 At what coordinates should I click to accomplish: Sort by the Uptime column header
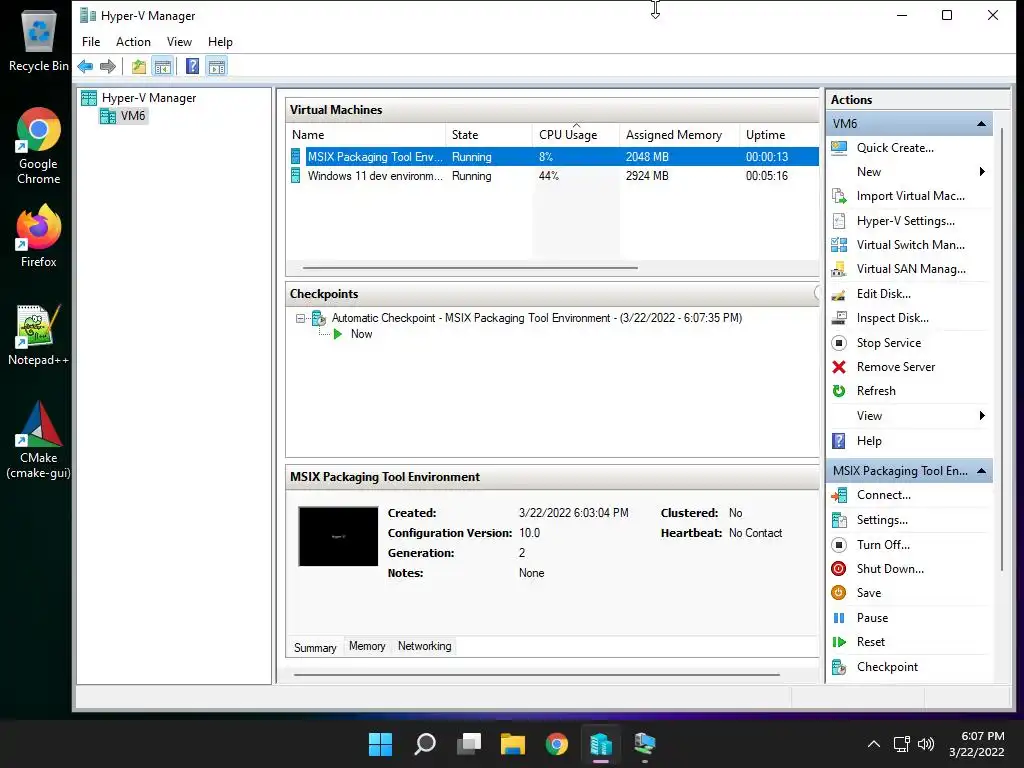[779, 135]
